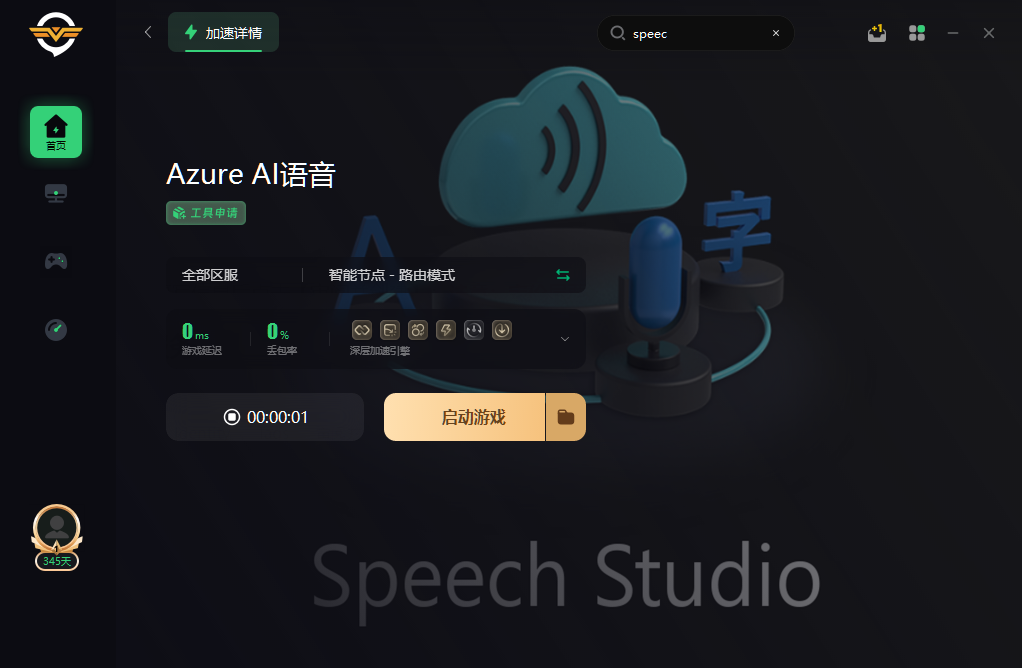Click the Azure AI语音 title

[251, 175]
